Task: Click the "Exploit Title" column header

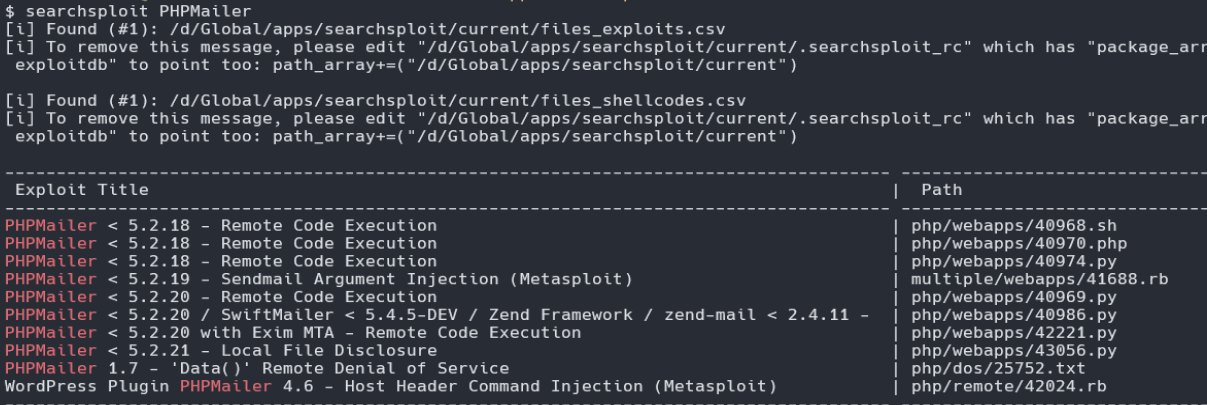Action: click(82, 189)
